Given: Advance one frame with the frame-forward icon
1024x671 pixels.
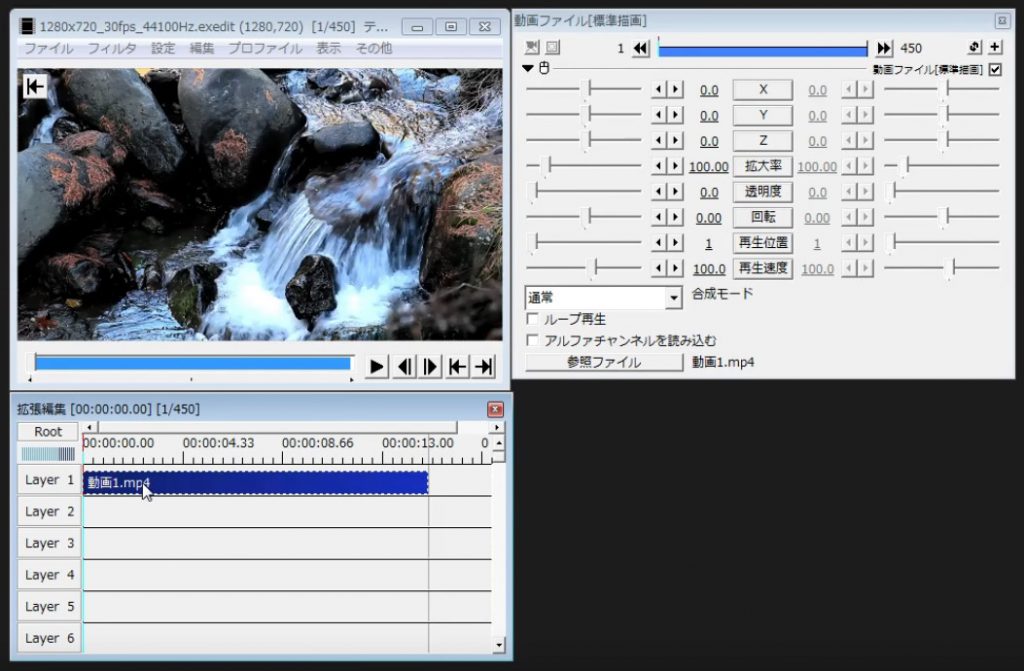Looking at the screenshot, I should 430,366.
